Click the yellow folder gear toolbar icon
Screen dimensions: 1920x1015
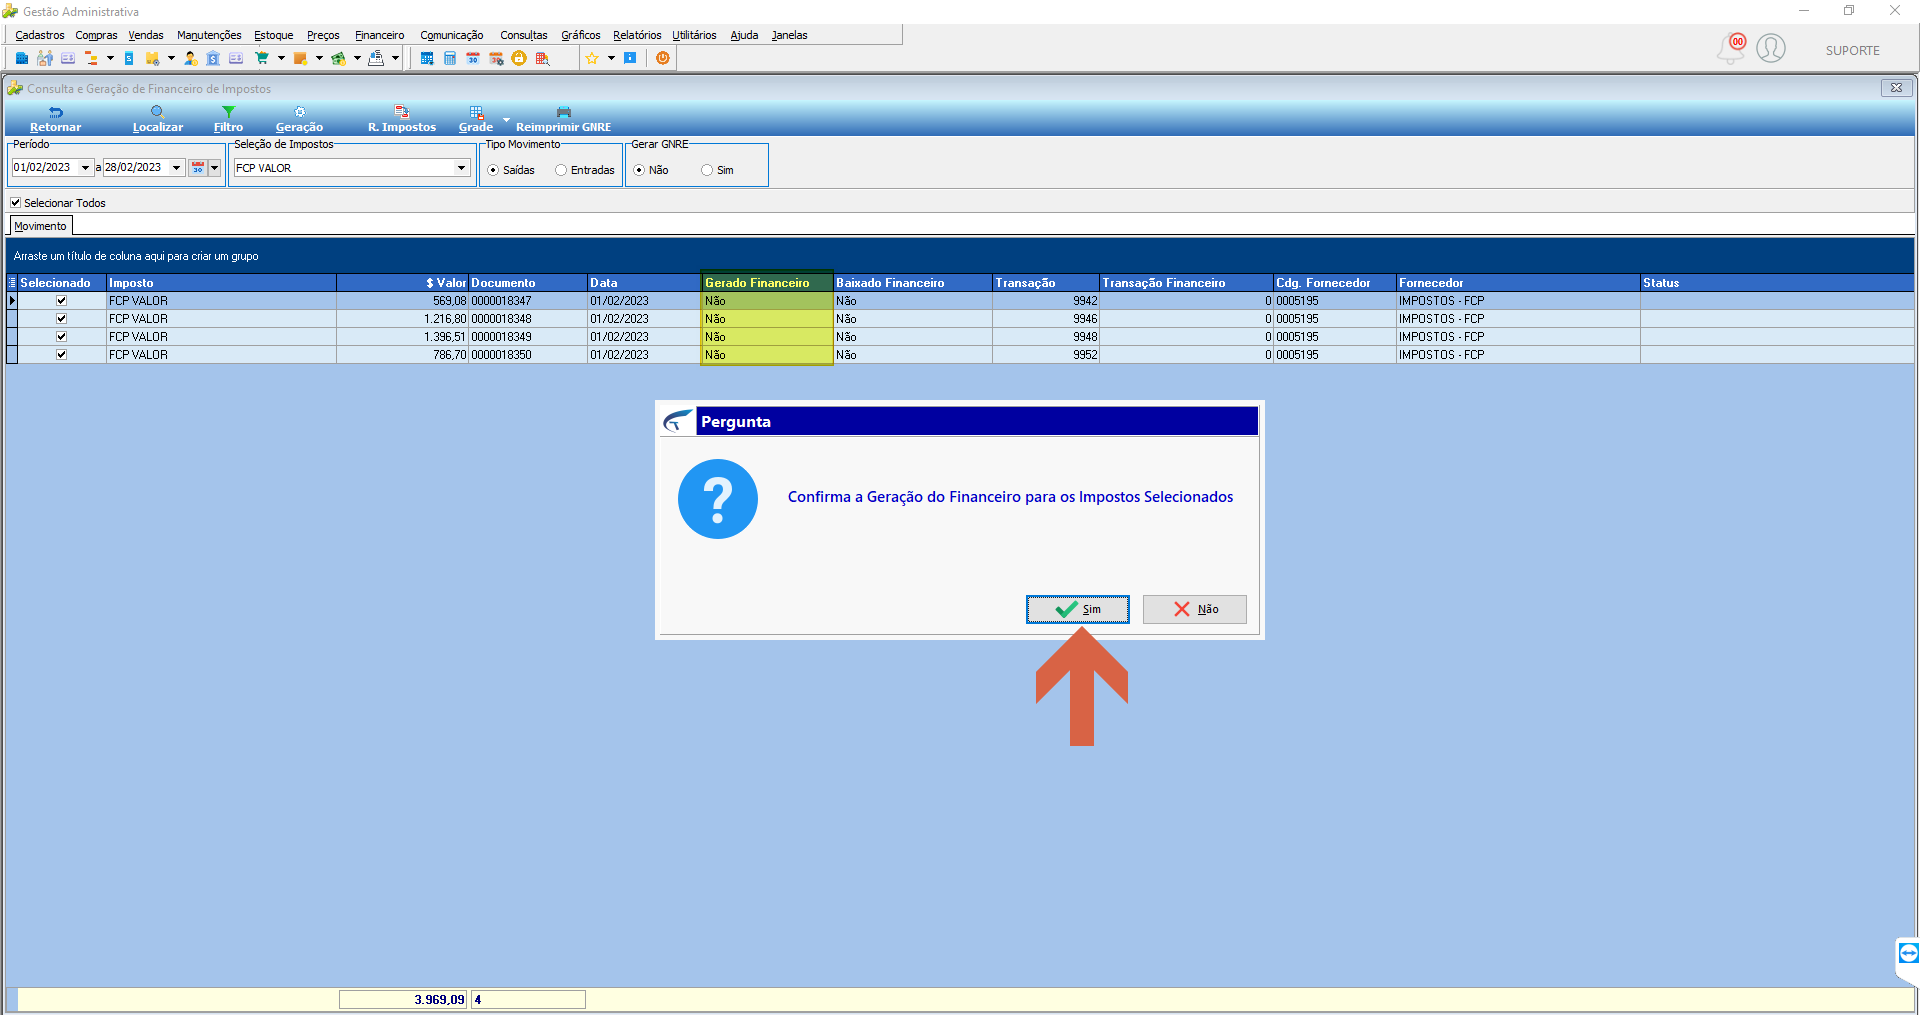click(x=153, y=59)
